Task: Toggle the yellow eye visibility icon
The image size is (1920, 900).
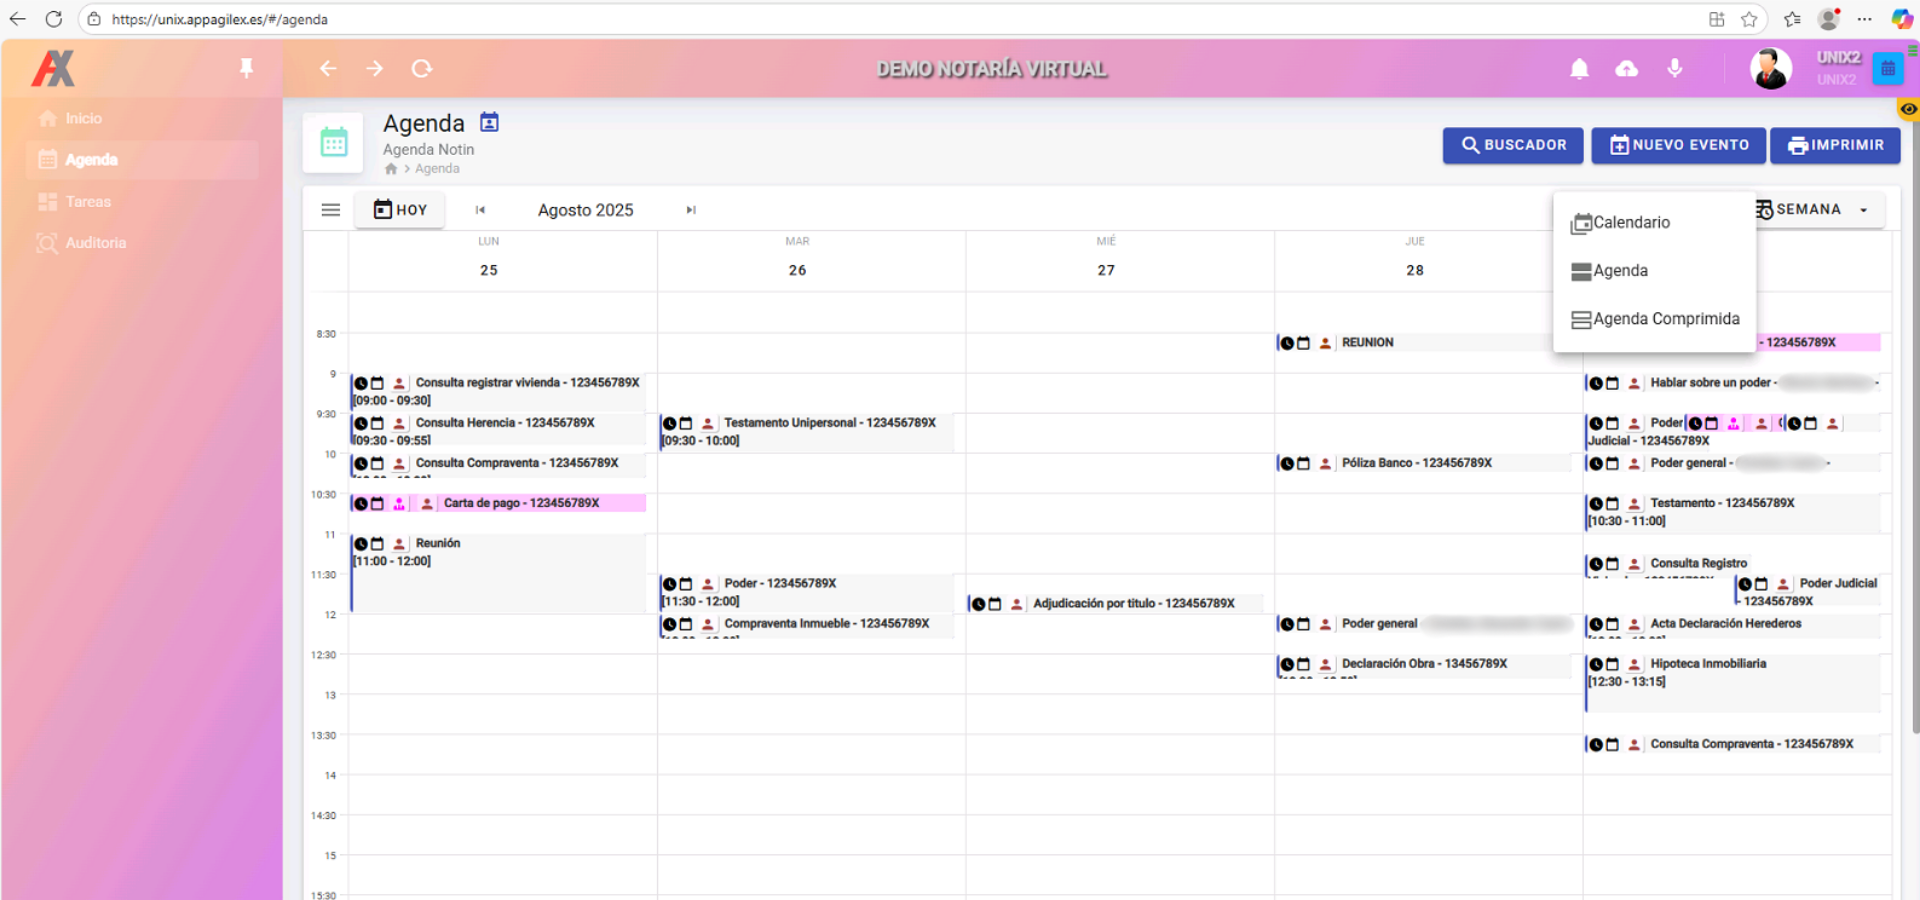Action: 1908,109
